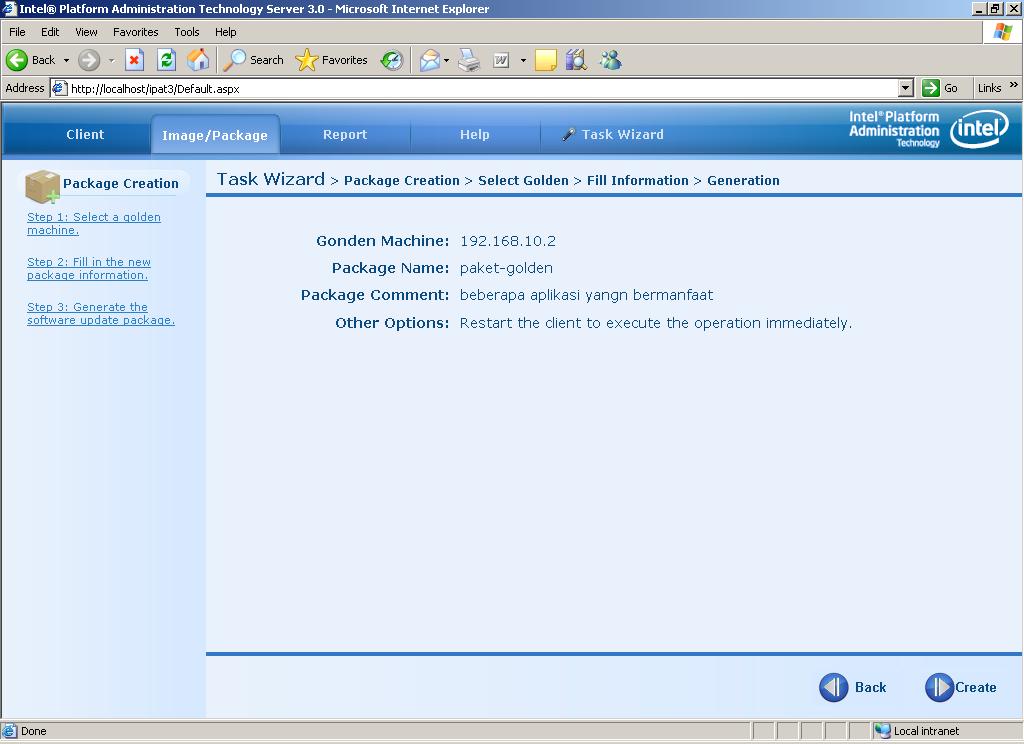Open the Favorites star button
This screenshot has height=744, width=1024.
pyautogui.click(x=331, y=60)
